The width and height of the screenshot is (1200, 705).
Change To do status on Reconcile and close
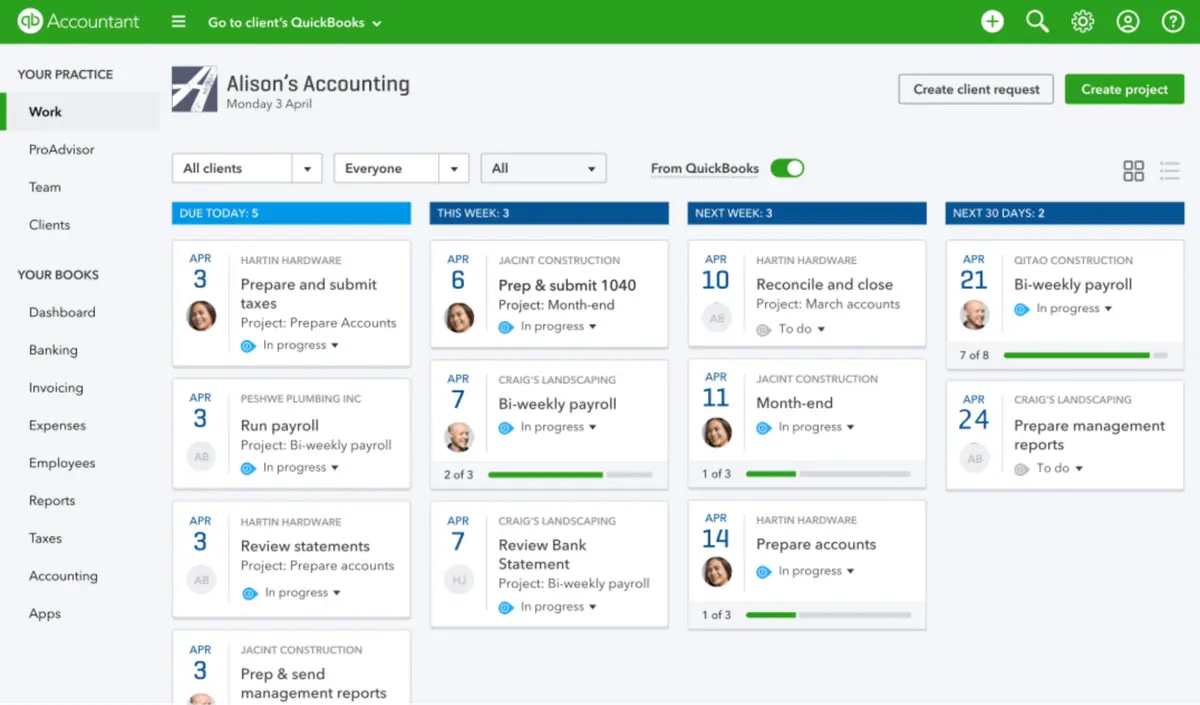(x=802, y=329)
